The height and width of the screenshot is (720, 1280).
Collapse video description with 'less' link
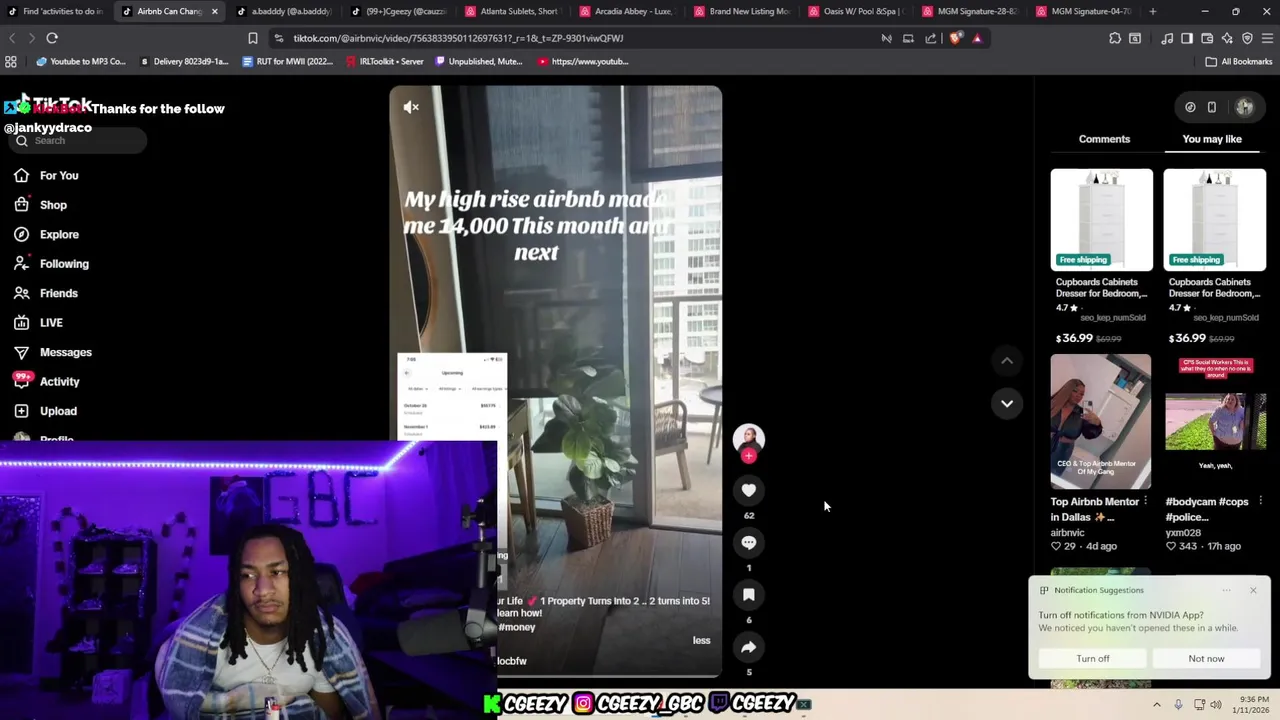pyautogui.click(x=702, y=640)
